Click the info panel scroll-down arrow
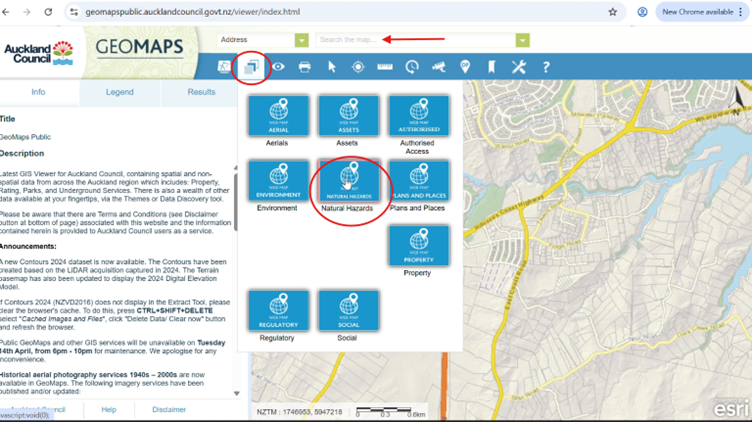752x422 pixels. coord(236,393)
